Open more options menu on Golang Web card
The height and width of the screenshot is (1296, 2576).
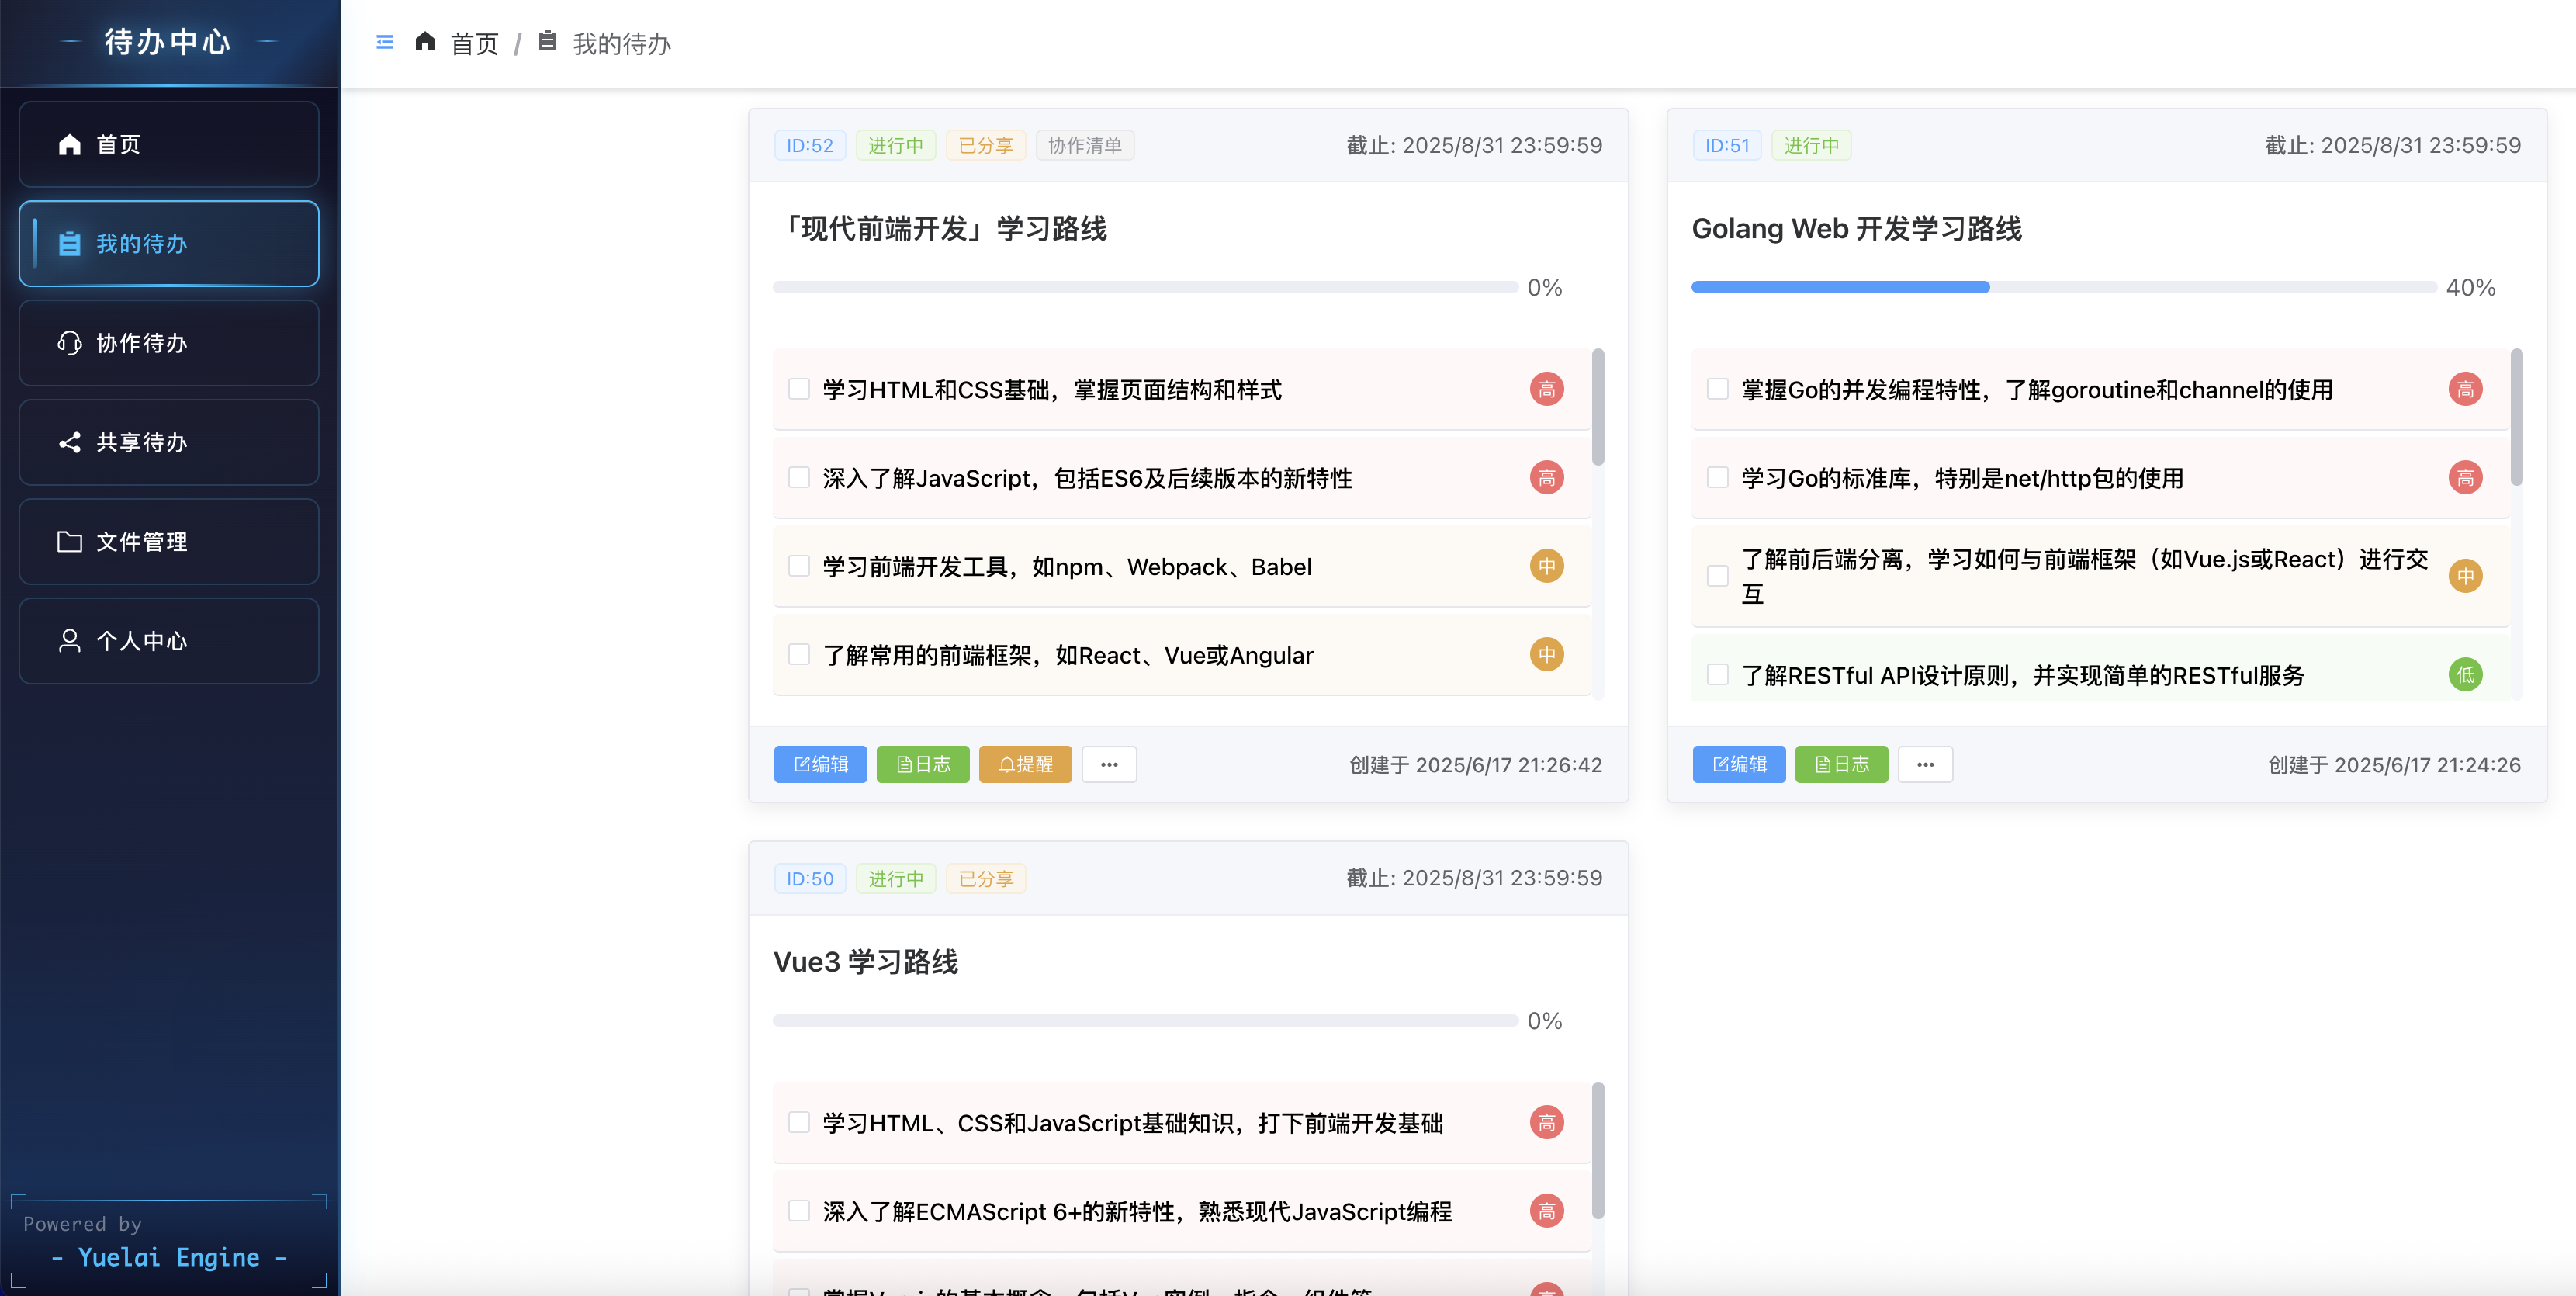[x=1925, y=764]
